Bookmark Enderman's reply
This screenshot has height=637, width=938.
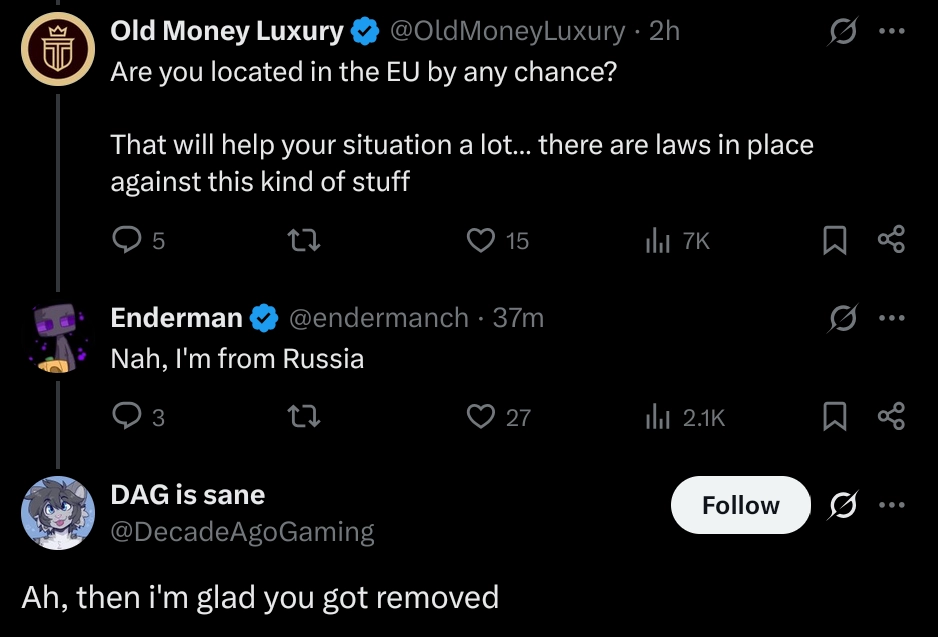click(x=834, y=417)
